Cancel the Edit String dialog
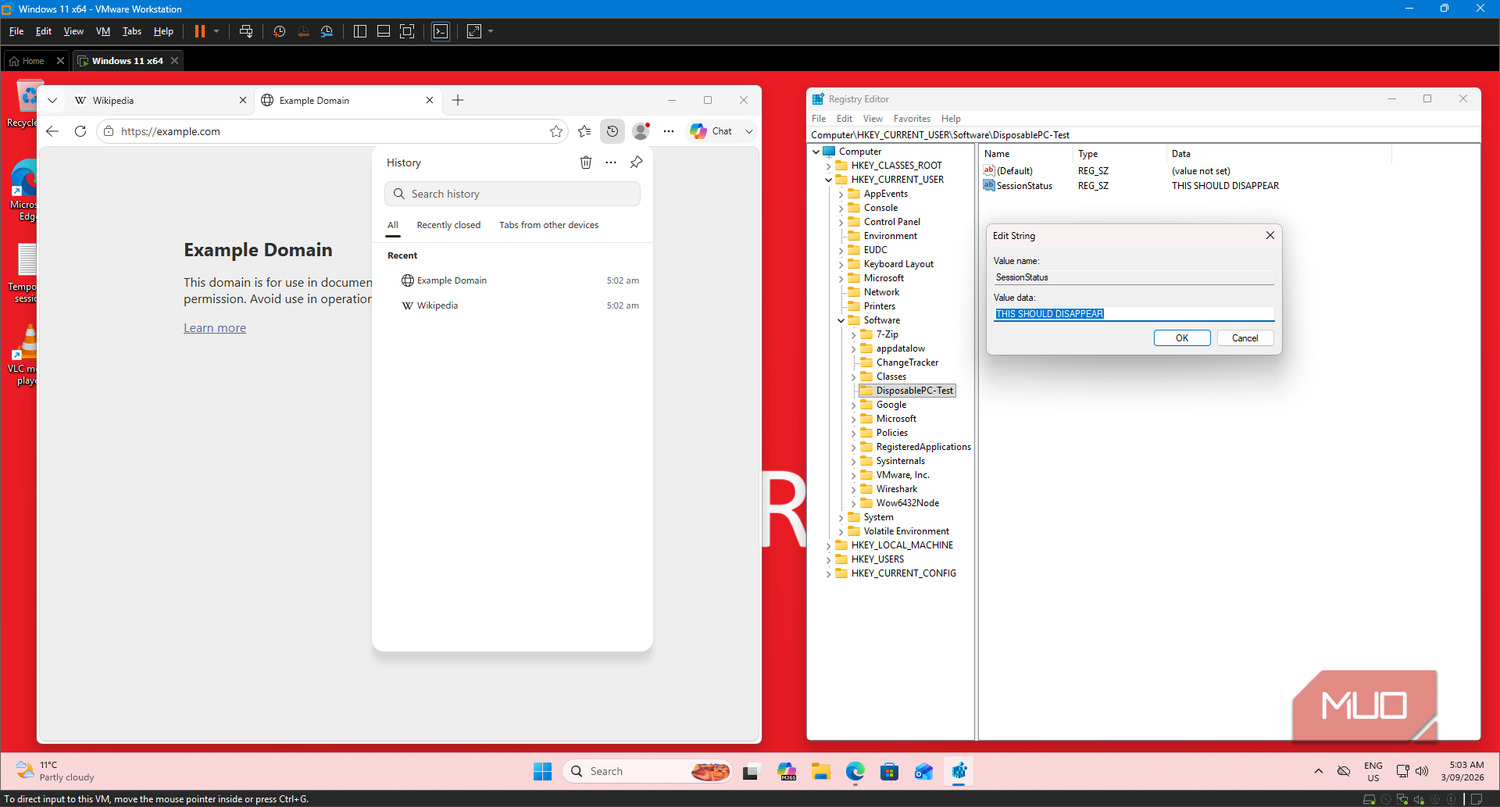The image size is (1500, 807). [1245, 338]
